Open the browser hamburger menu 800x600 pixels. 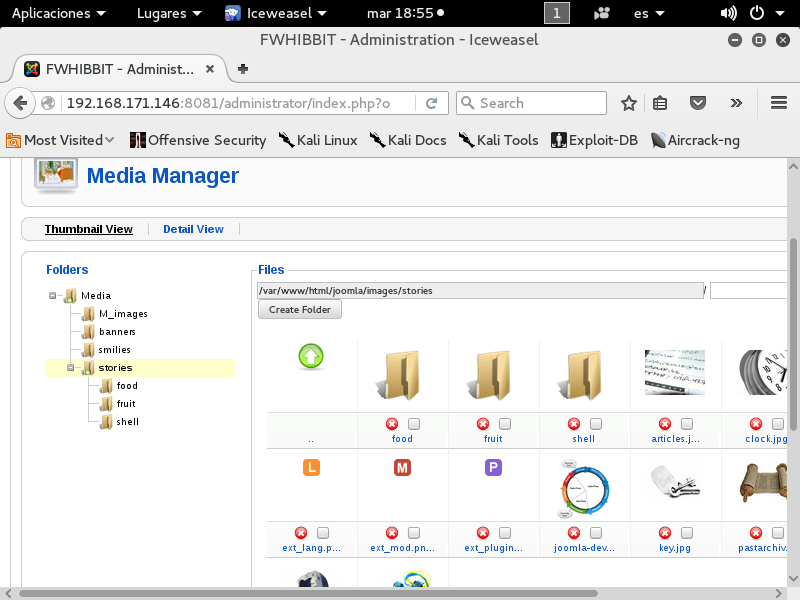click(x=779, y=103)
